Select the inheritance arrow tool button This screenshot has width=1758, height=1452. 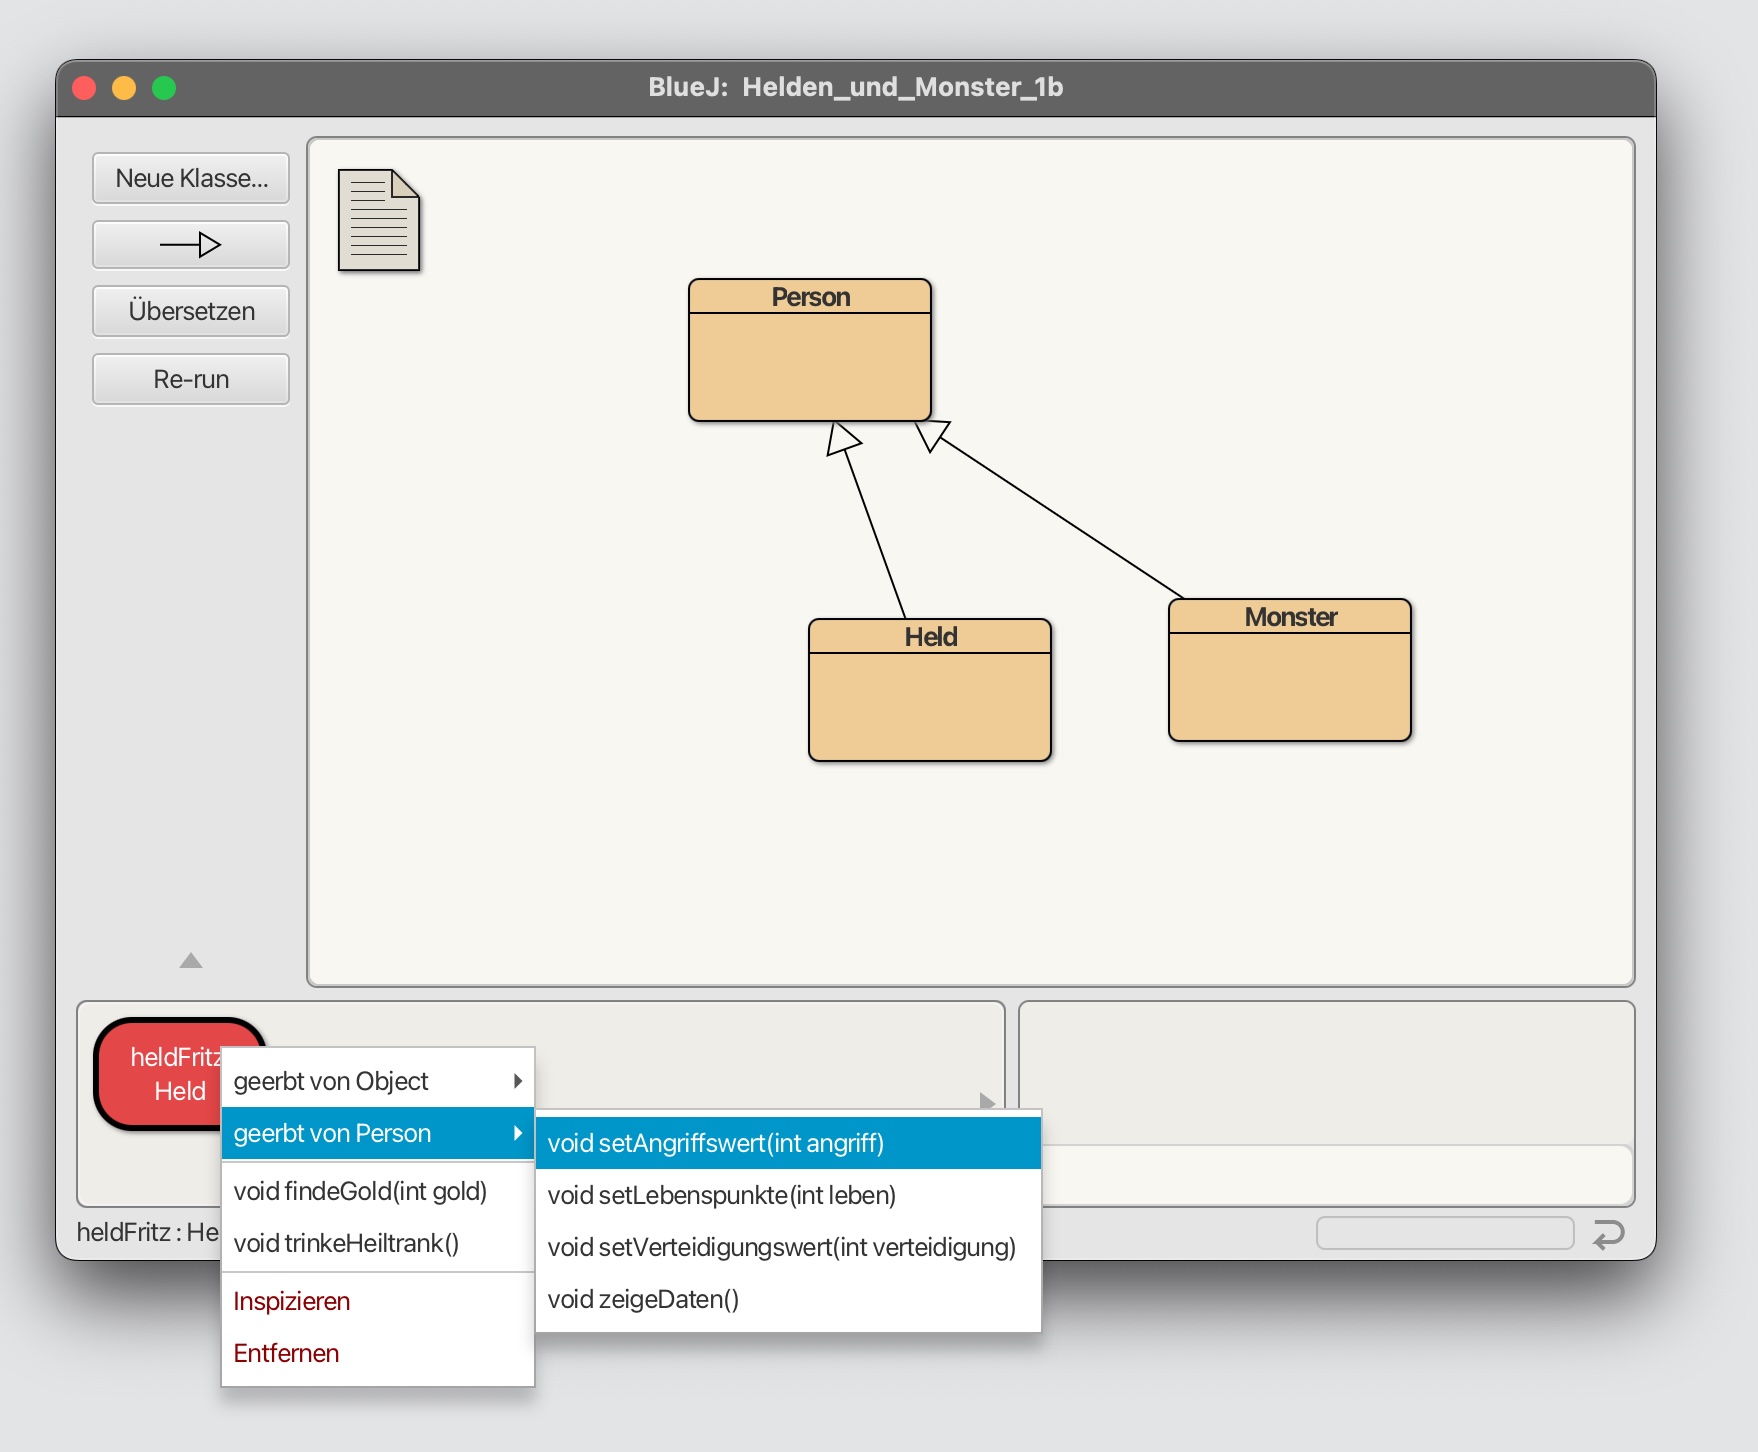[191, 245]
